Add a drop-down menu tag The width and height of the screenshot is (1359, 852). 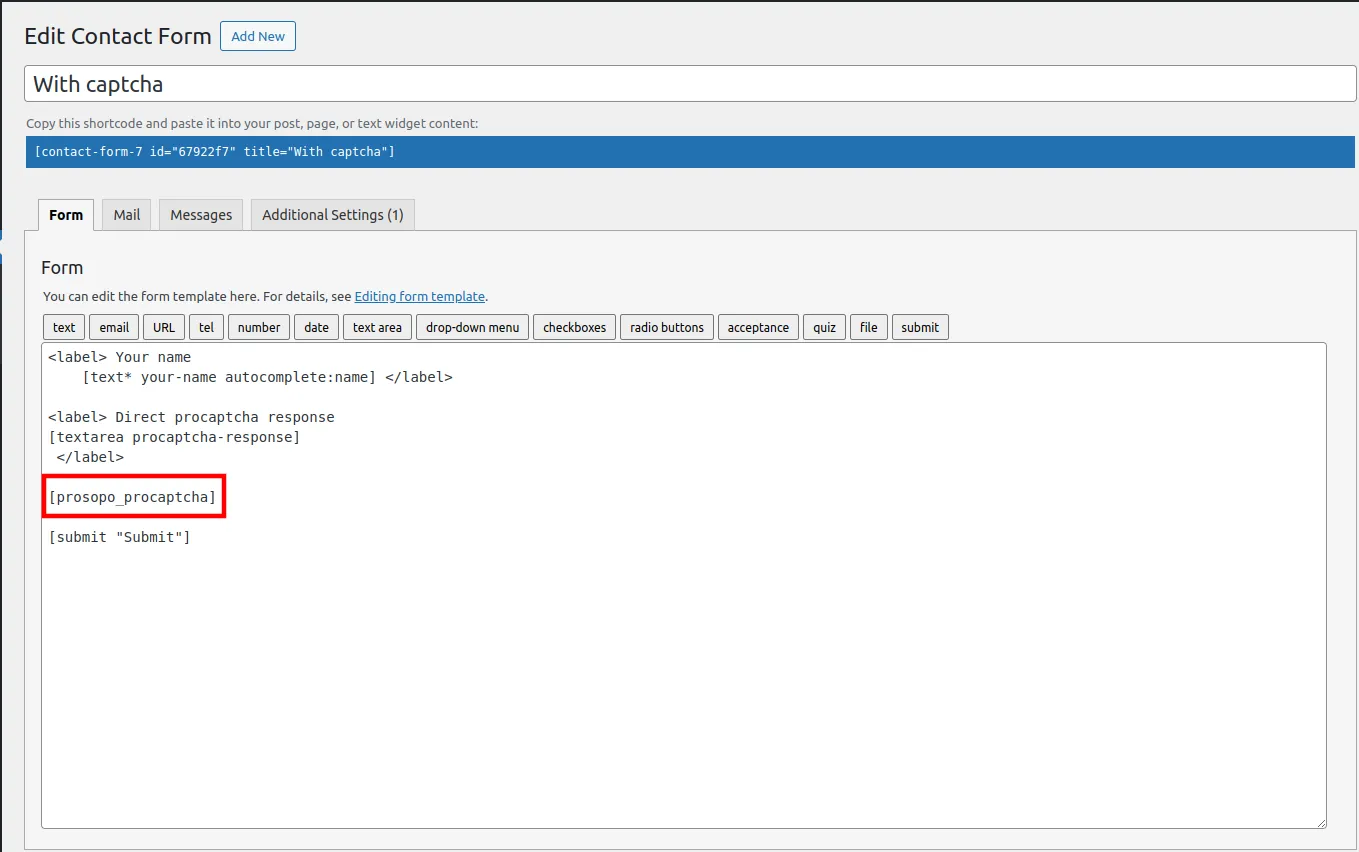point(472,327)
